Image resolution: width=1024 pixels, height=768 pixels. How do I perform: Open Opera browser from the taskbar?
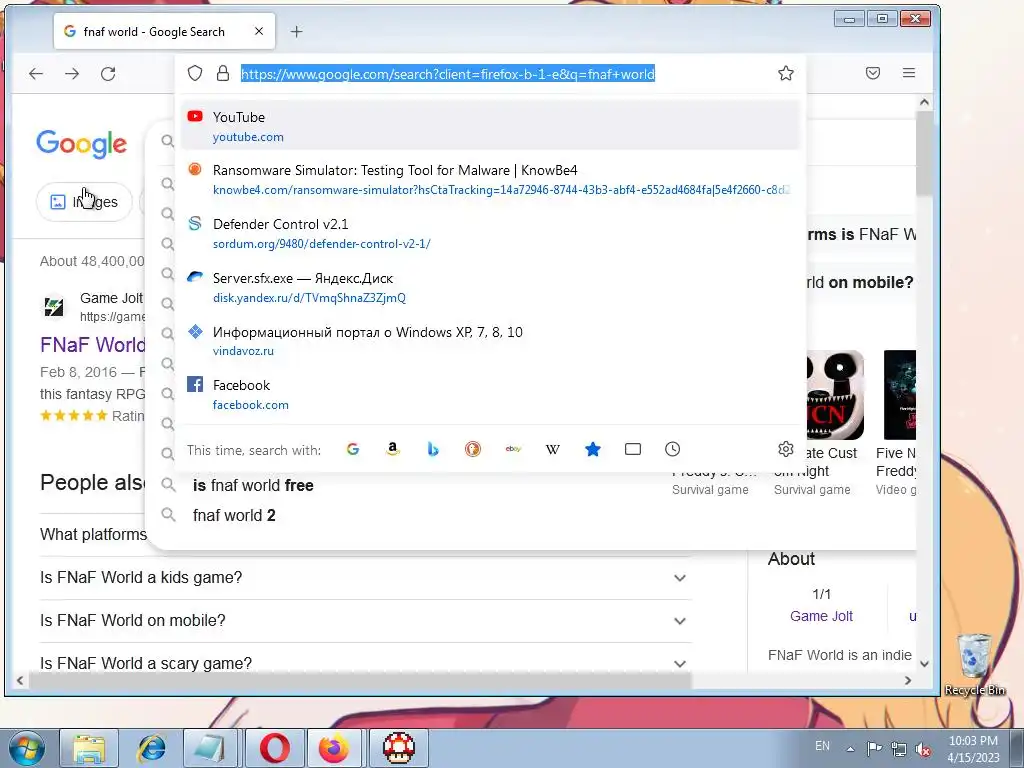tap(274, 748)
